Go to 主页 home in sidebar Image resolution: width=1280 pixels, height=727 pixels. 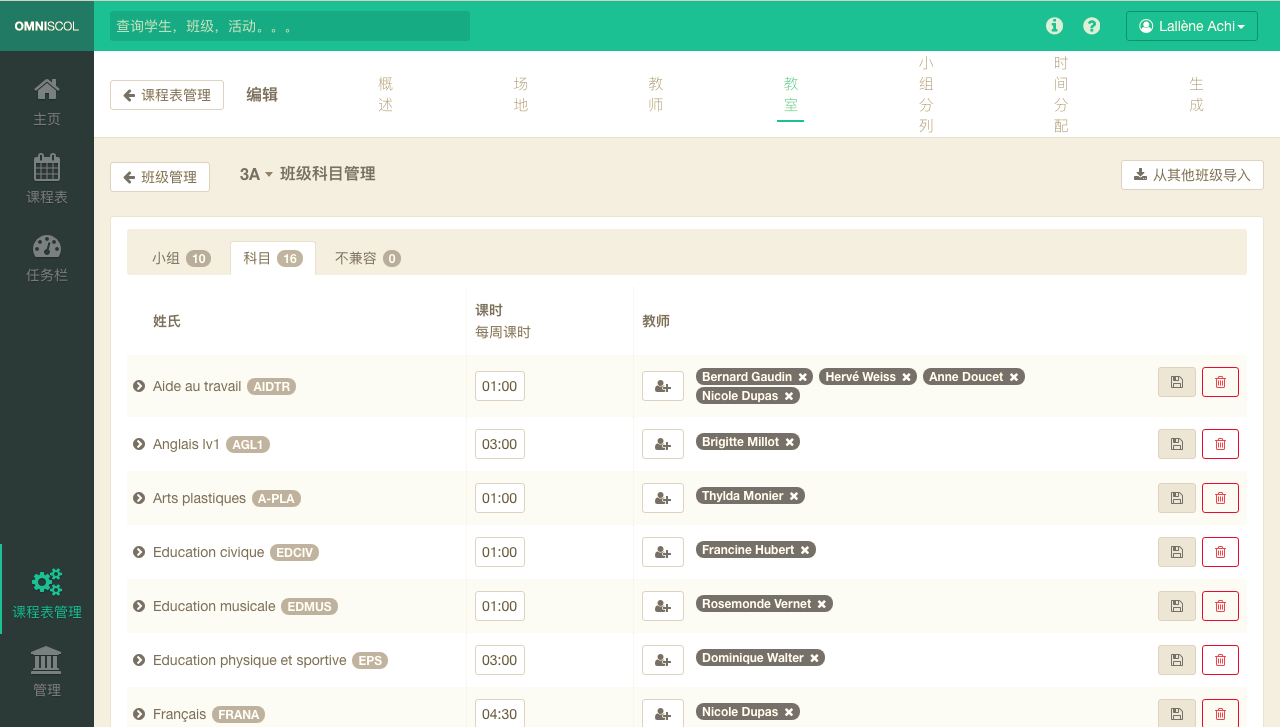[47, 102]
